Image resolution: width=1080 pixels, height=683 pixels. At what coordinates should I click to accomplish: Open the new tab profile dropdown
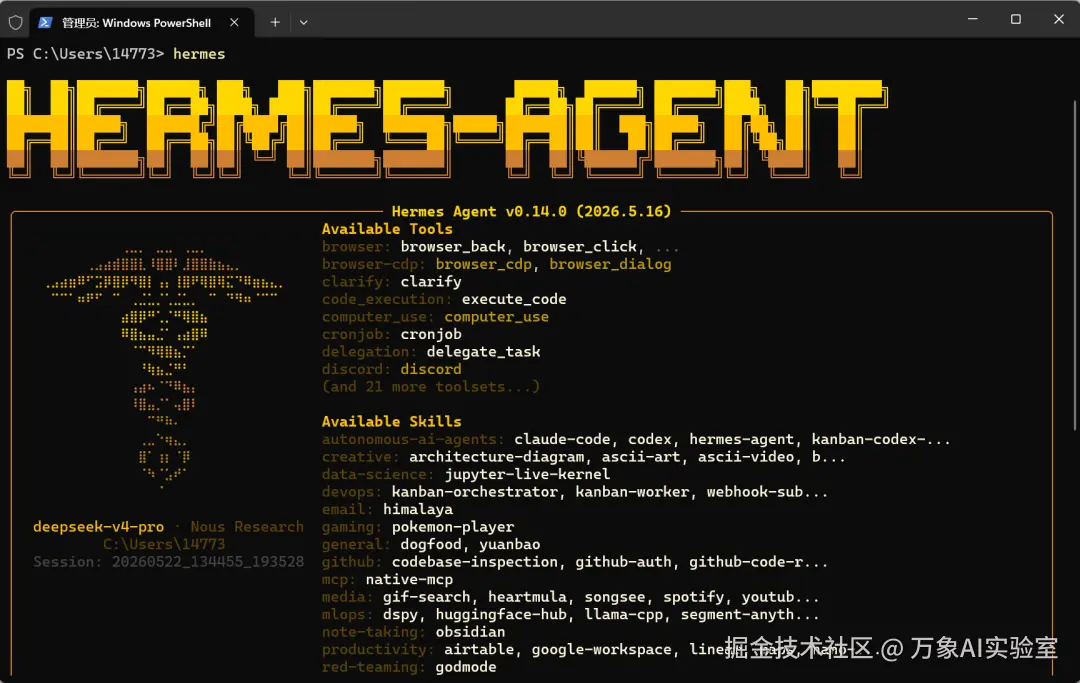click(304, 23)
